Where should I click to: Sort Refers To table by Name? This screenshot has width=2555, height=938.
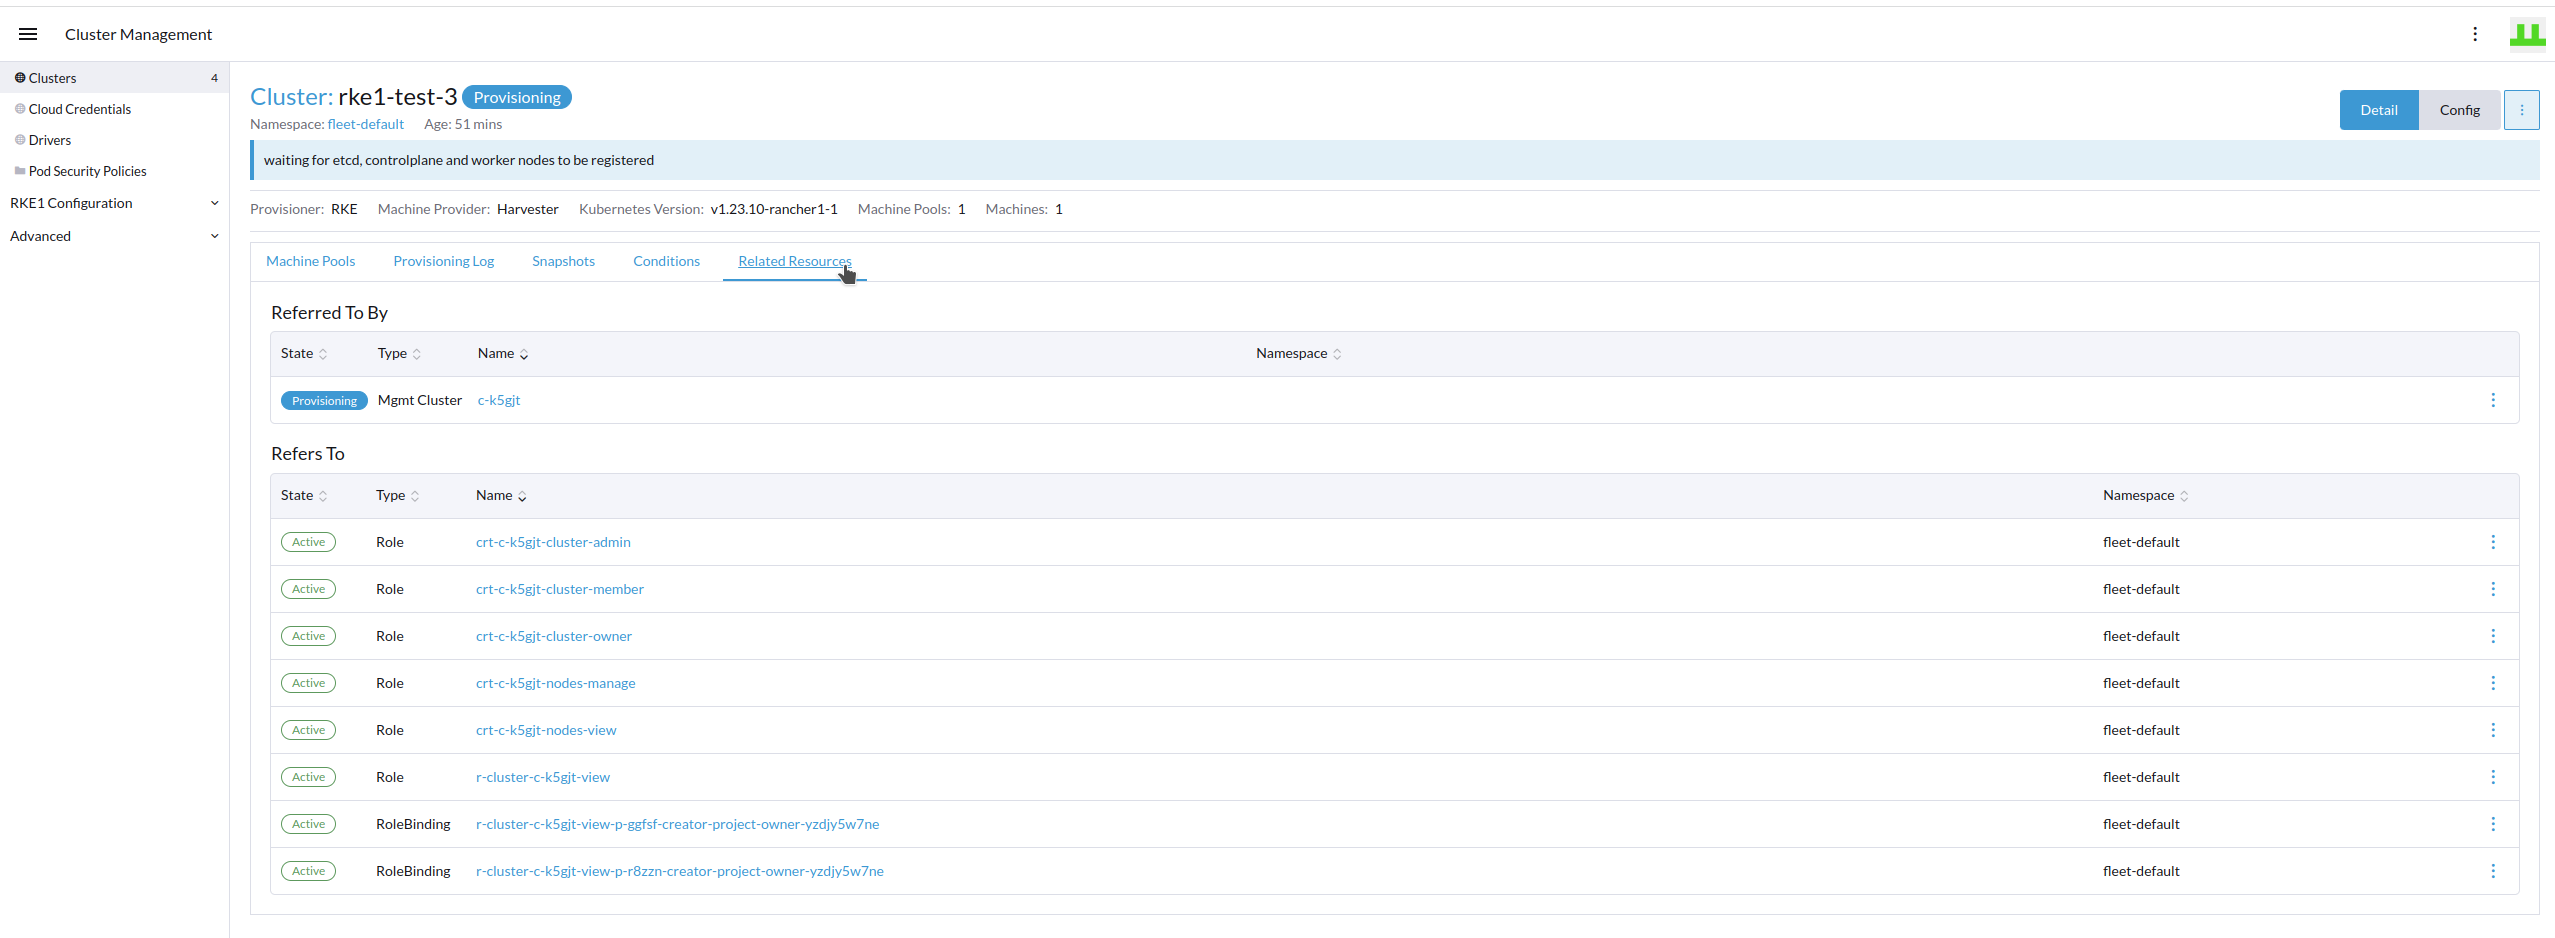pyautogui.click(x=501, y=496)
